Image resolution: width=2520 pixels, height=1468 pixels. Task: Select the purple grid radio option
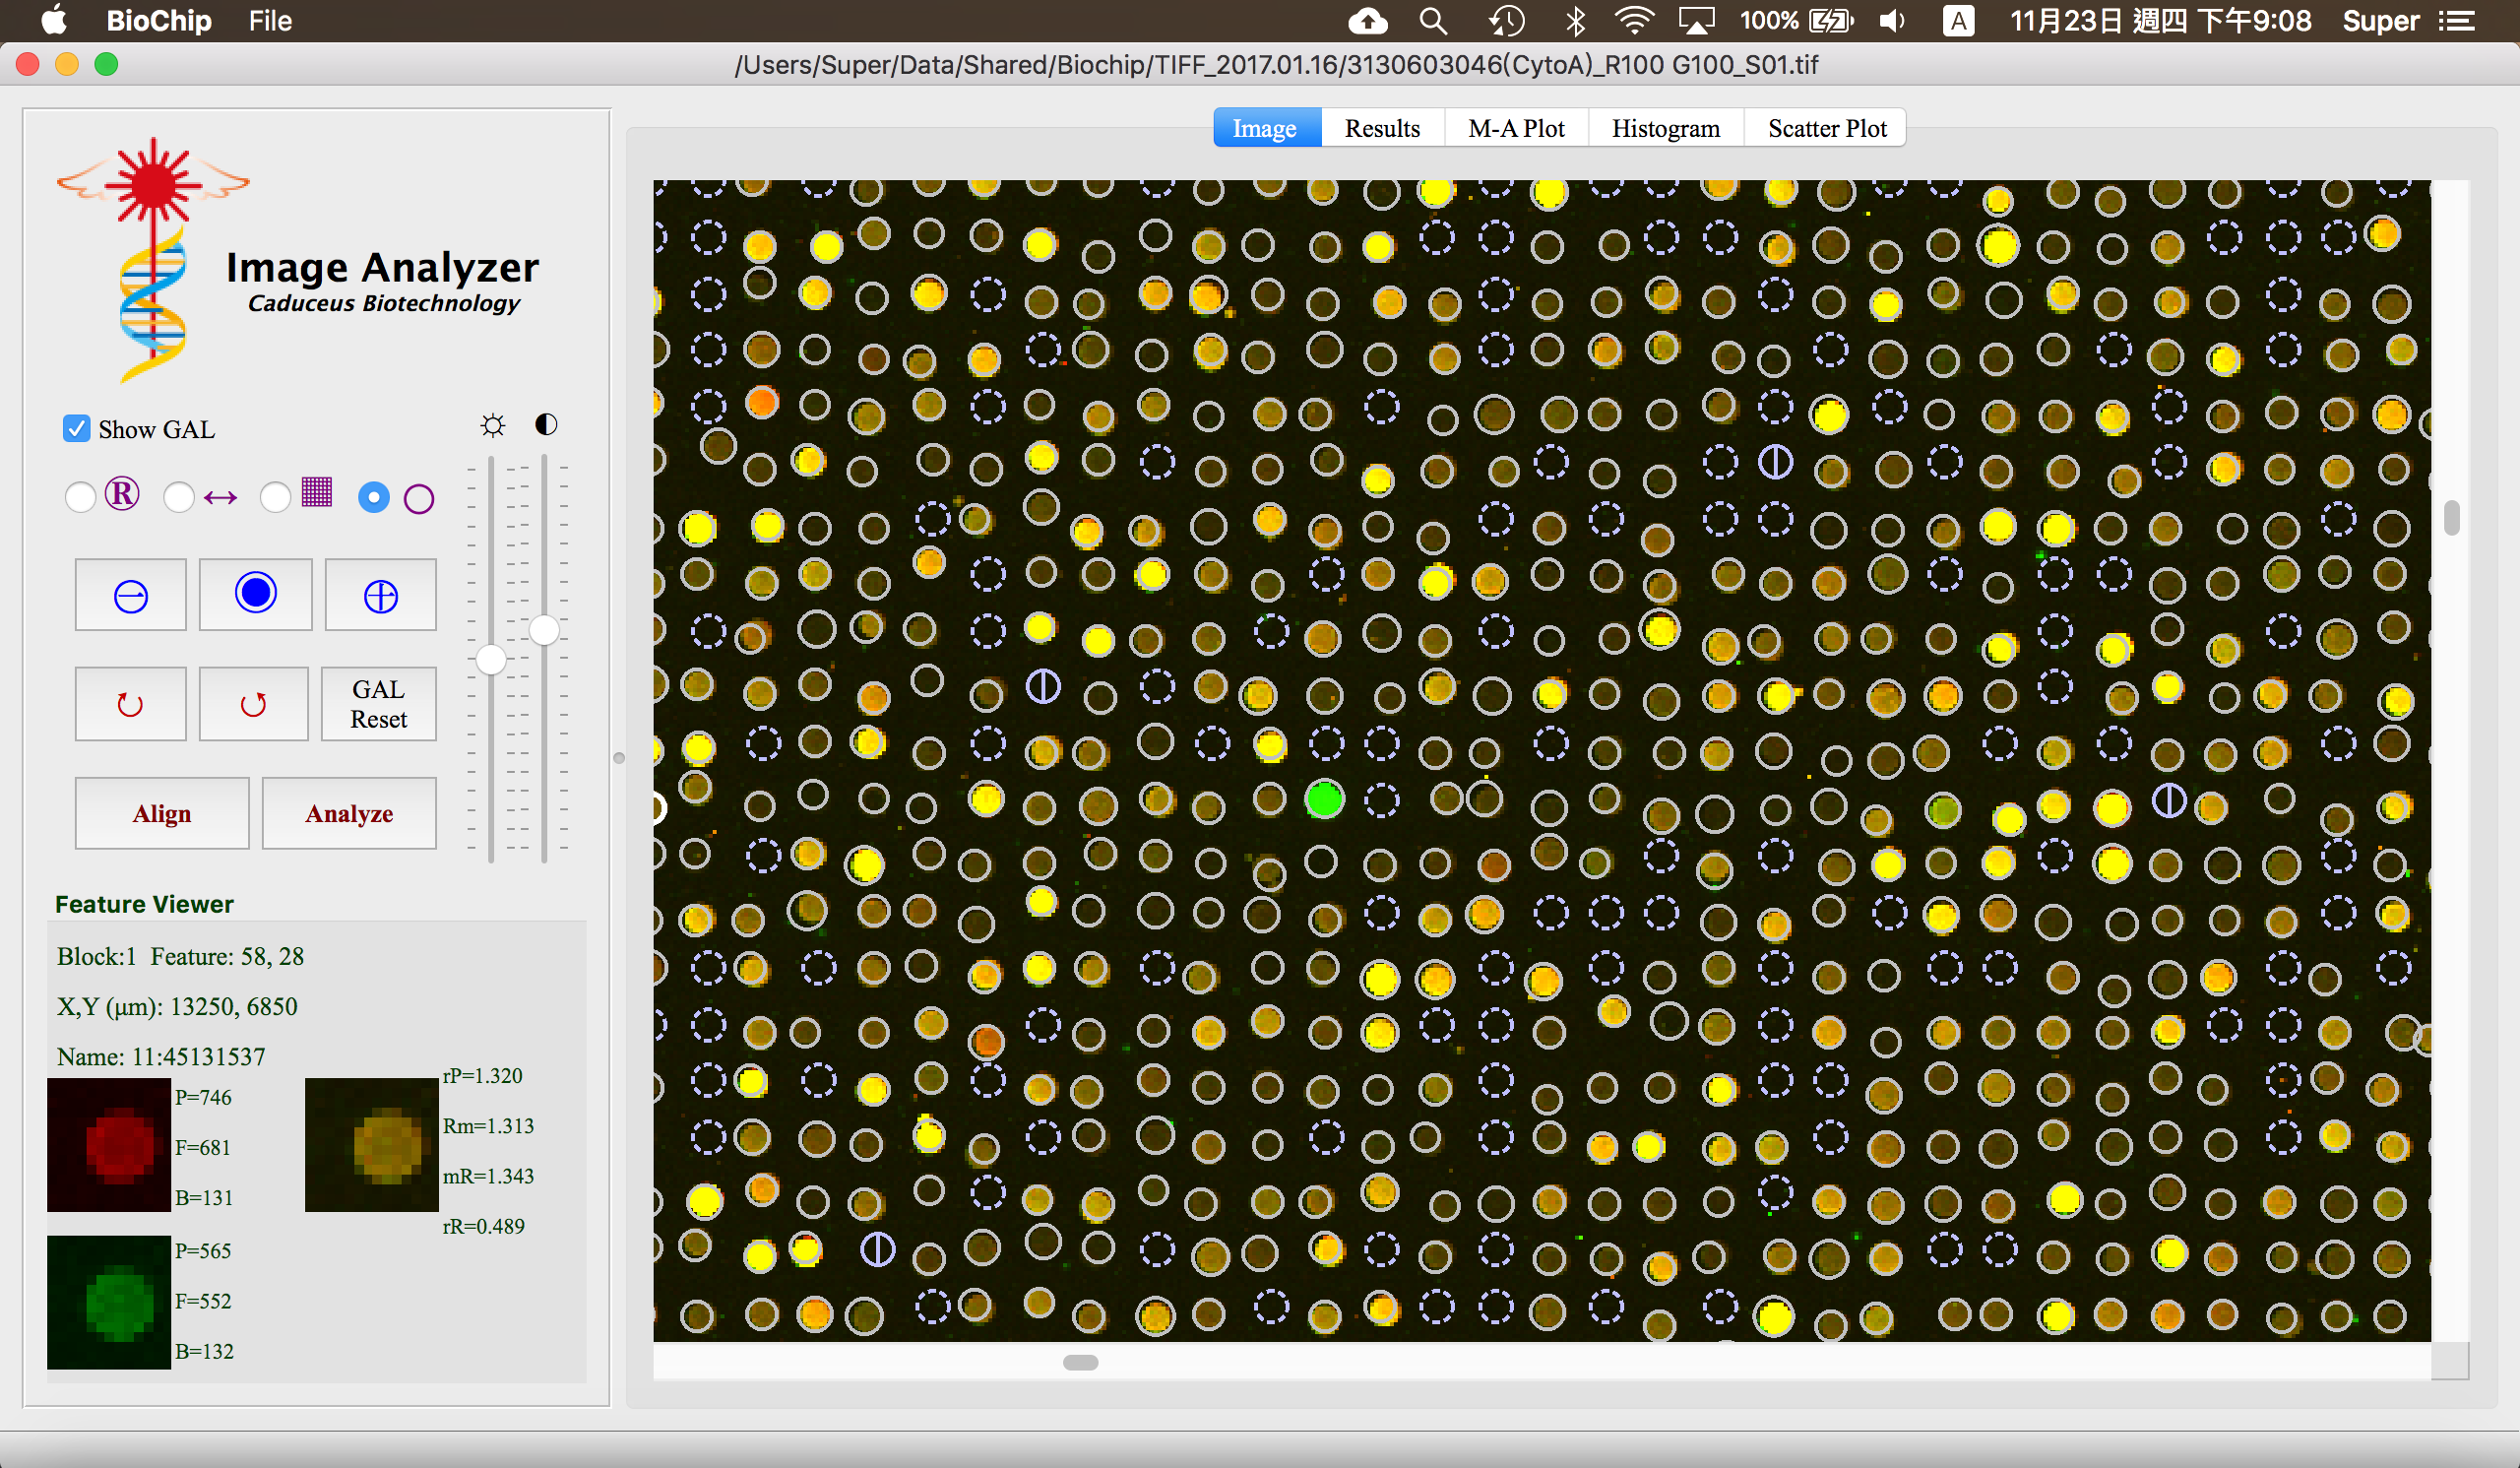pos(275,497)
